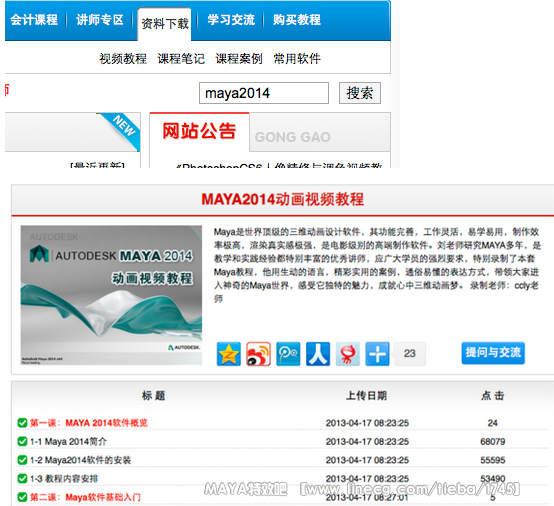Open the 讲师专区 navigation tab

(x=100, y=20)
